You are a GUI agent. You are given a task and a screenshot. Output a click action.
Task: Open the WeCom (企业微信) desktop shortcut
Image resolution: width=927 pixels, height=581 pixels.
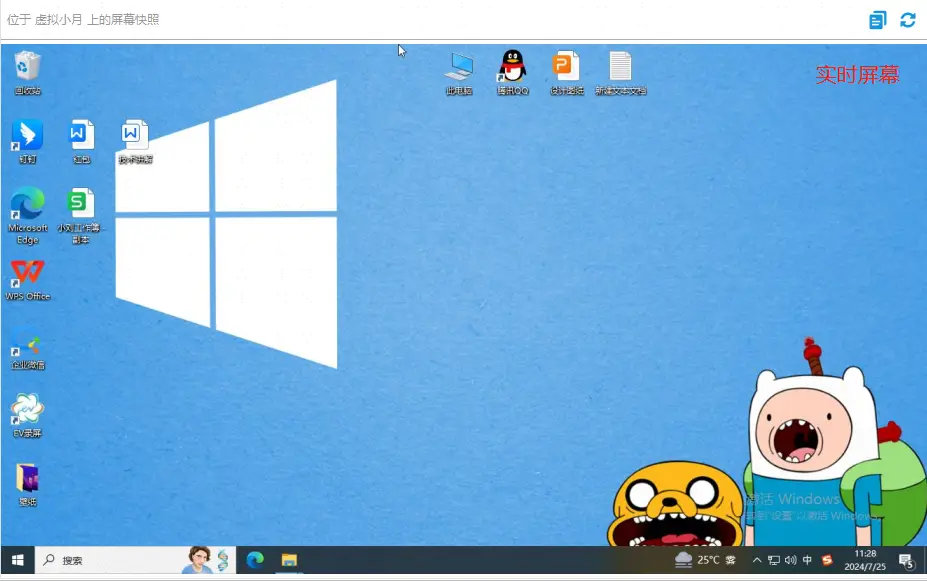pos(27,348)
